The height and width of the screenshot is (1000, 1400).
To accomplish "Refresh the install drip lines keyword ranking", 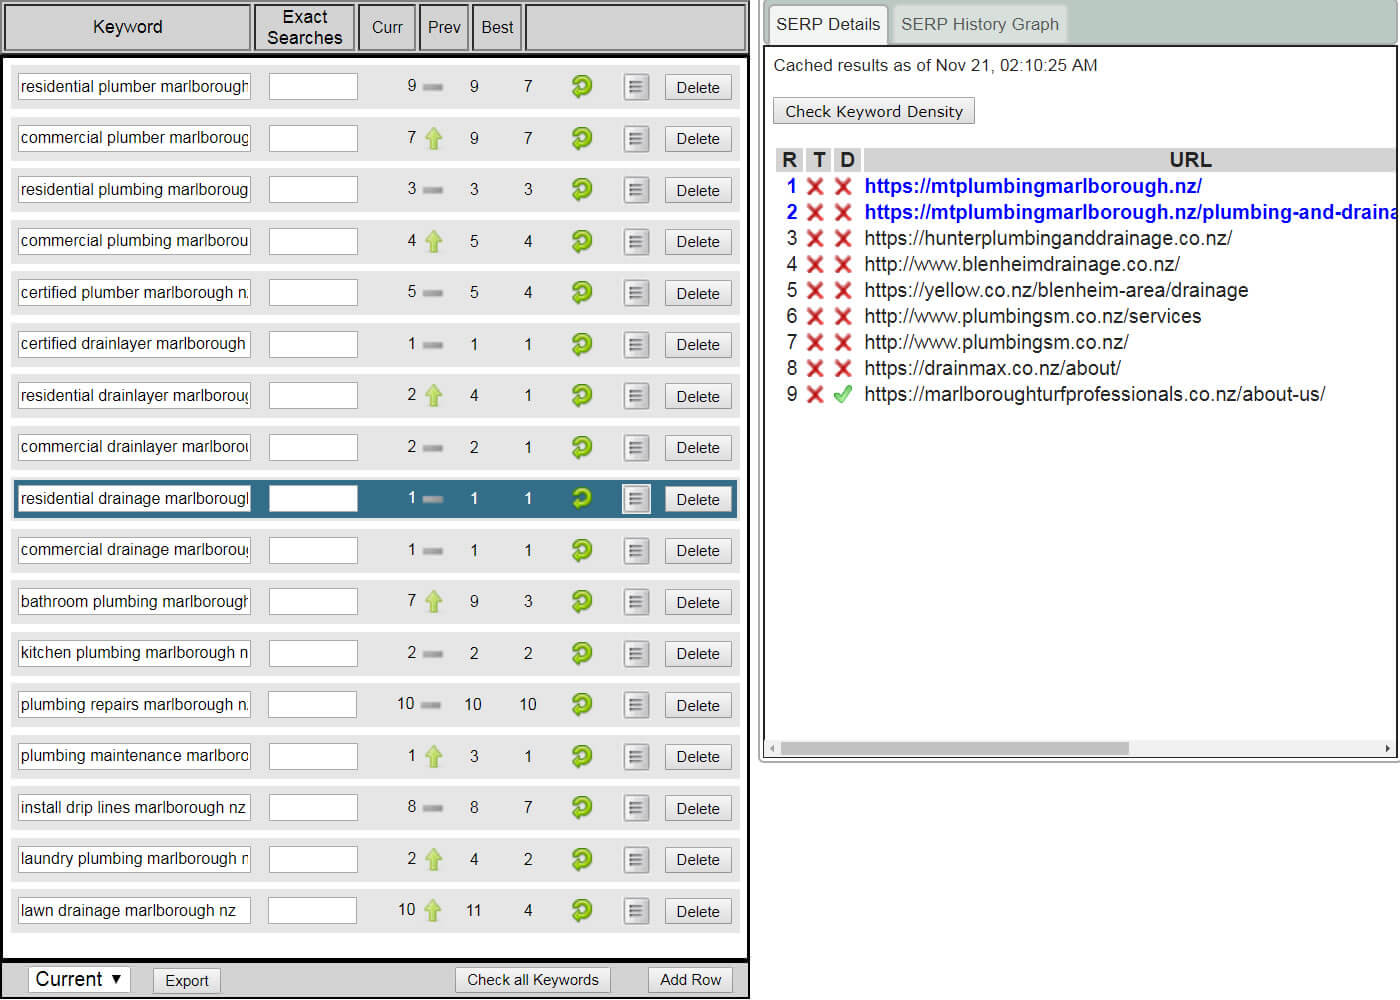I will coord(581,808).
